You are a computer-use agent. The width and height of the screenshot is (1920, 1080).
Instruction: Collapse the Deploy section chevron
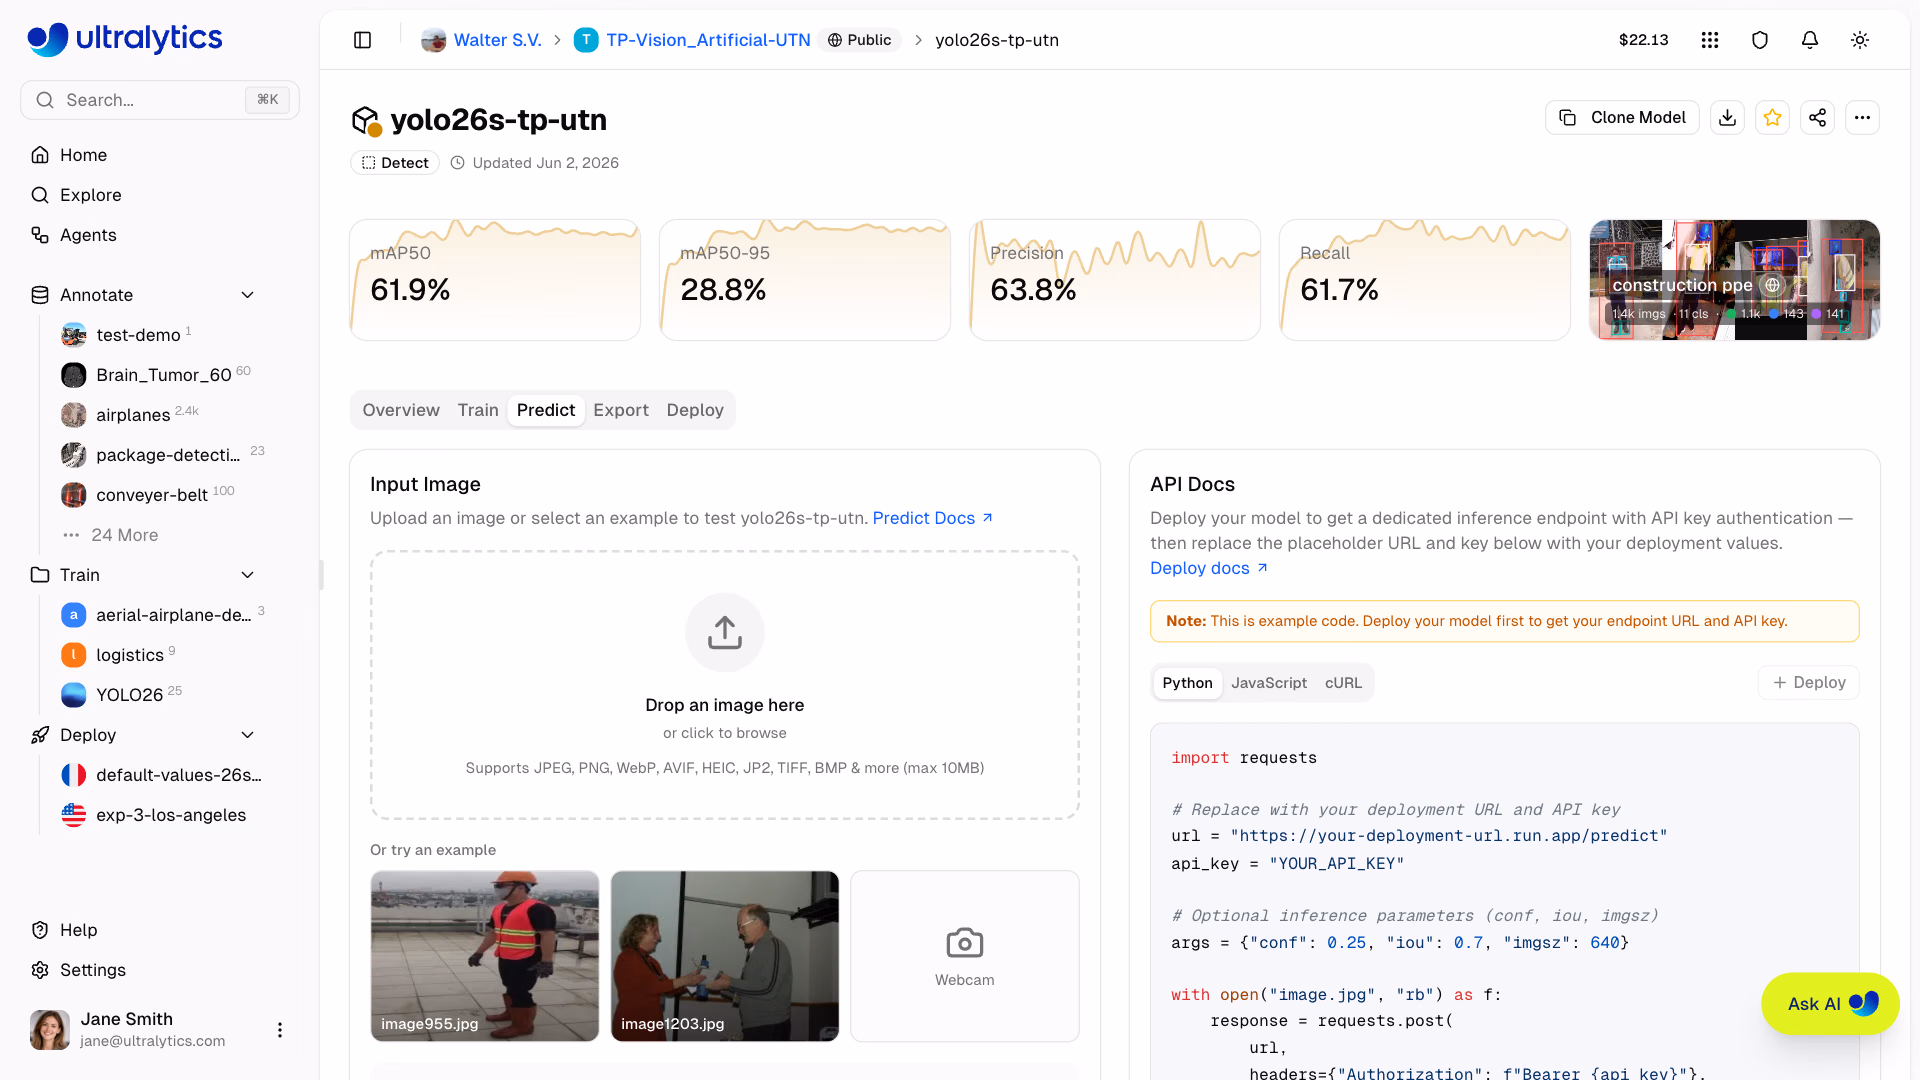point(248,735)
